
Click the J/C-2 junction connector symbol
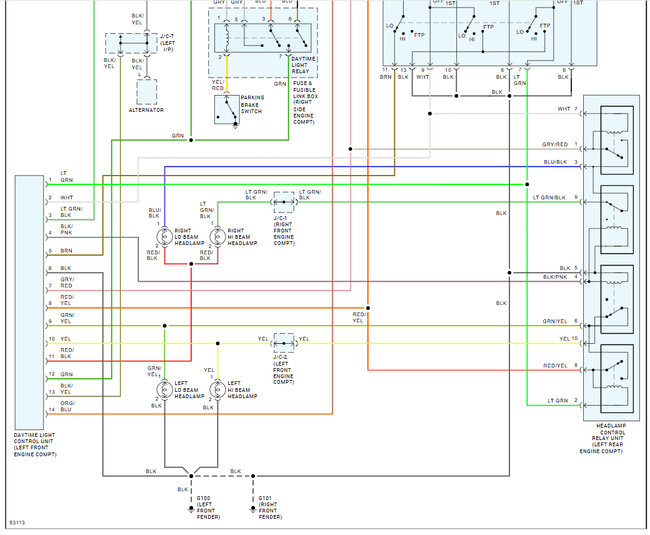284,344
